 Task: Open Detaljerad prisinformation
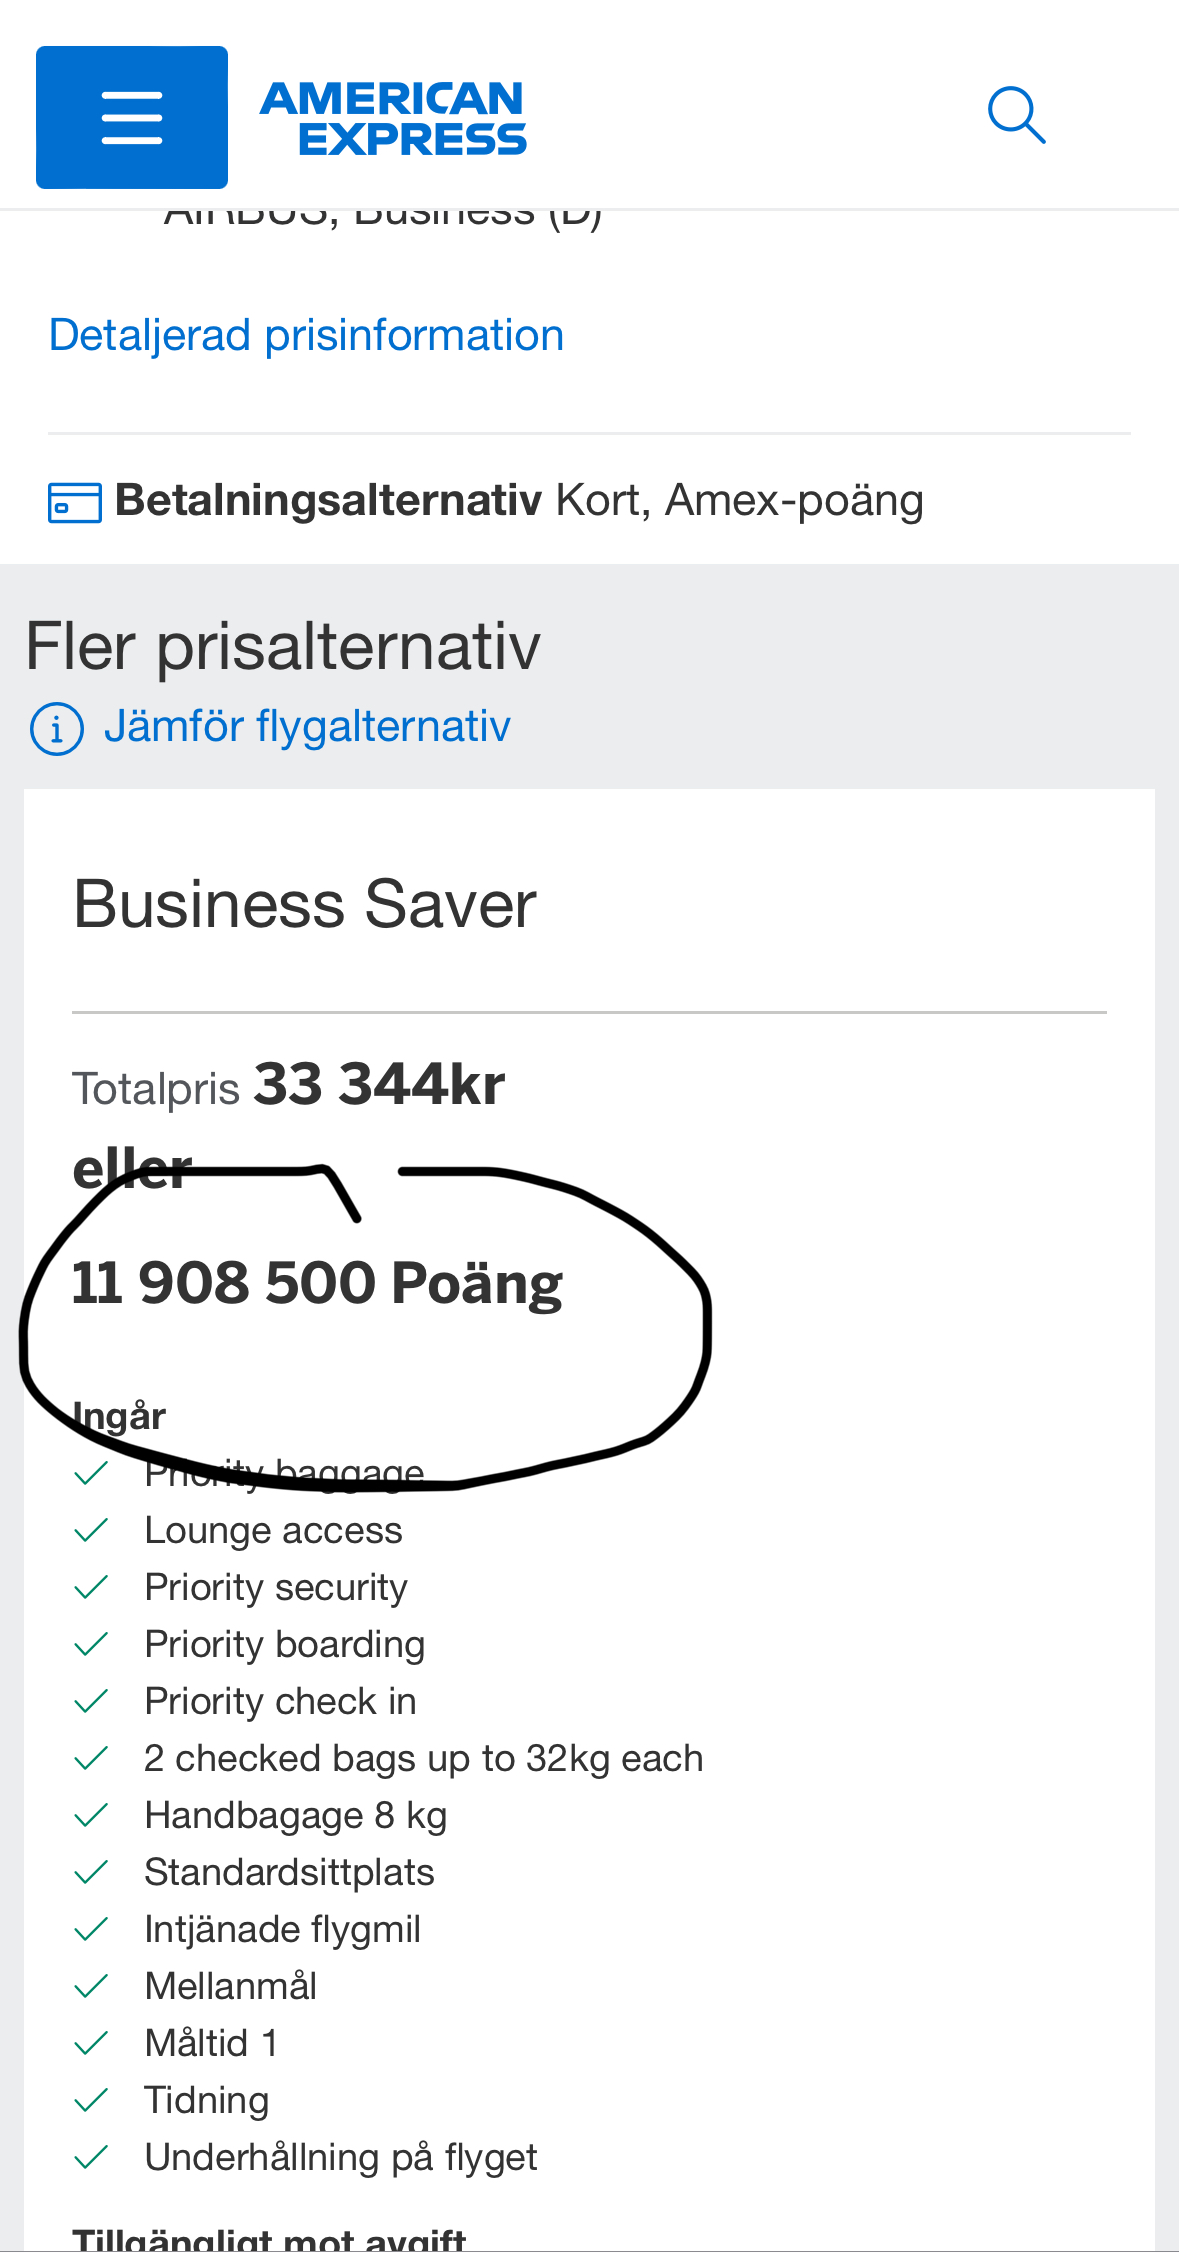[305, 334]
